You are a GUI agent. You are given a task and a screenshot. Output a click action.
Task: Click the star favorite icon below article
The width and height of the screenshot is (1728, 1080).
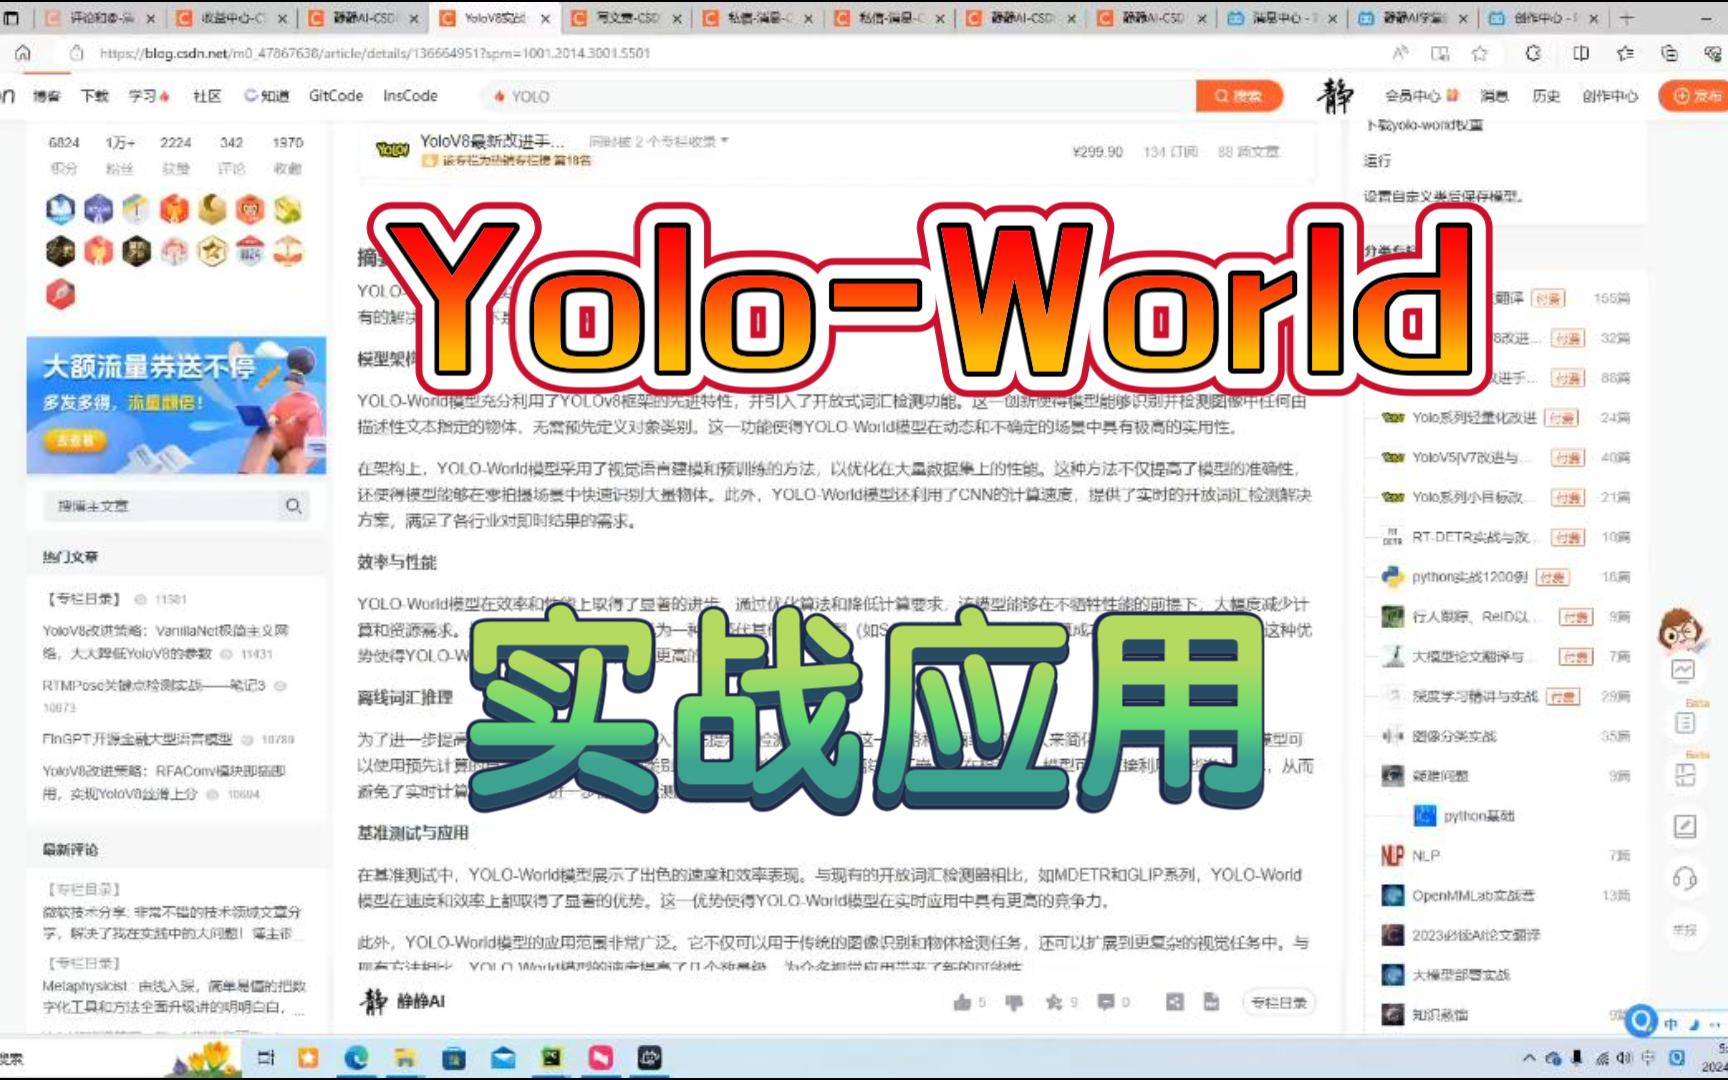pyautogui.click(x=1054, y=1002)
